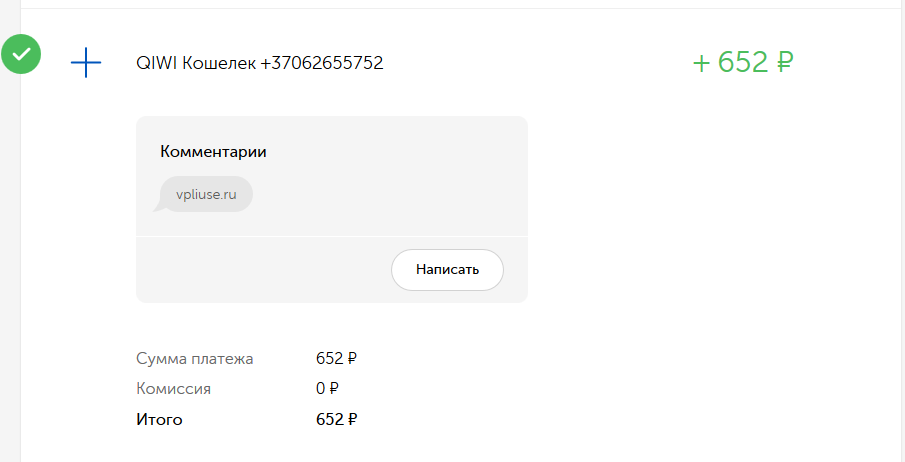Select the 0 ₽ commission value
Image resolution: width=905 pixels, height=462 pixels.
coord(327,389)
